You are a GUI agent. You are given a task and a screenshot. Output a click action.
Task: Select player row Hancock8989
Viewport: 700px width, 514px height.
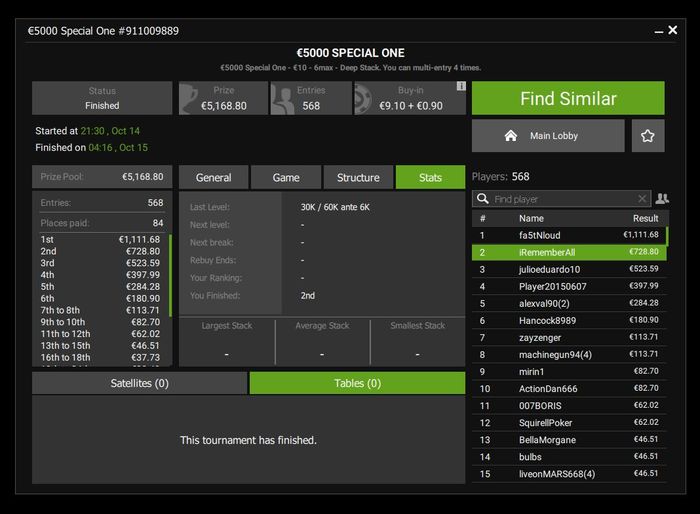(569, 321)
